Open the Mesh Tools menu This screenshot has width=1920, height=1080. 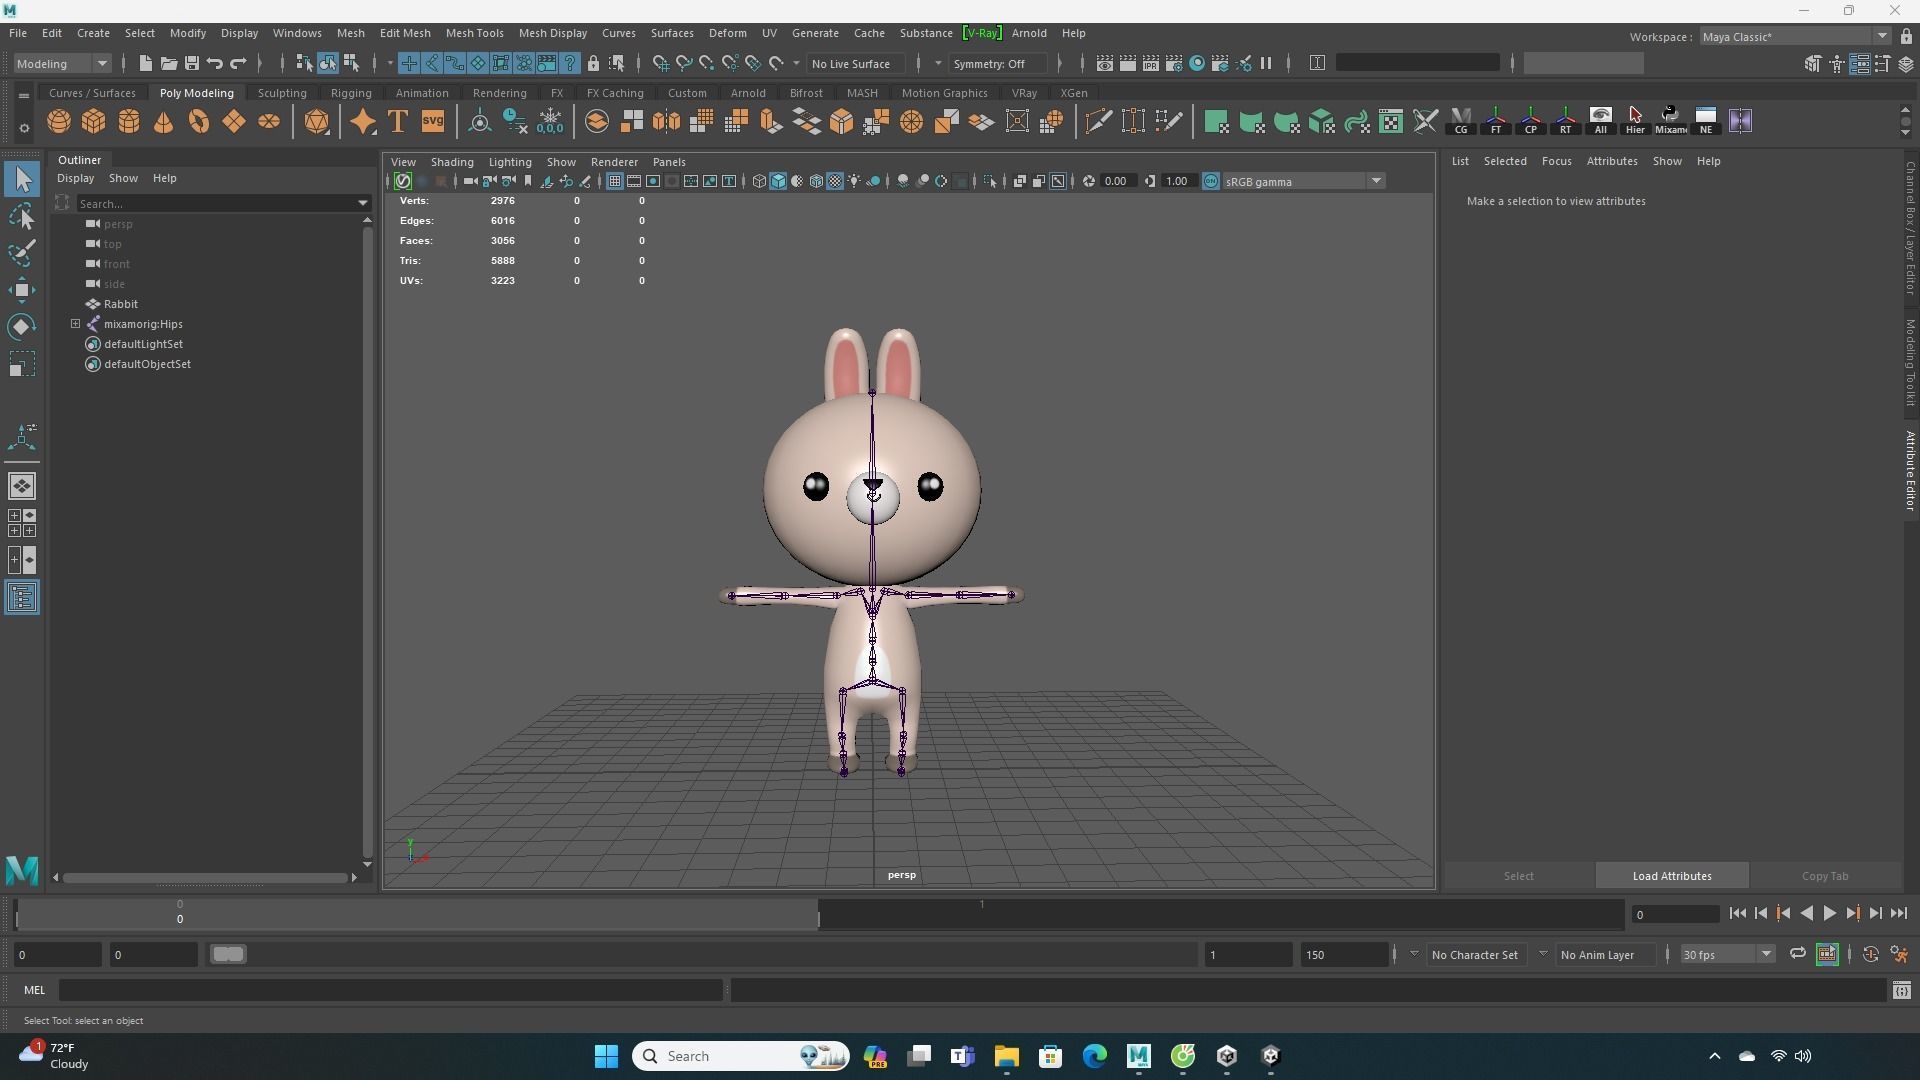pos(474,33)
